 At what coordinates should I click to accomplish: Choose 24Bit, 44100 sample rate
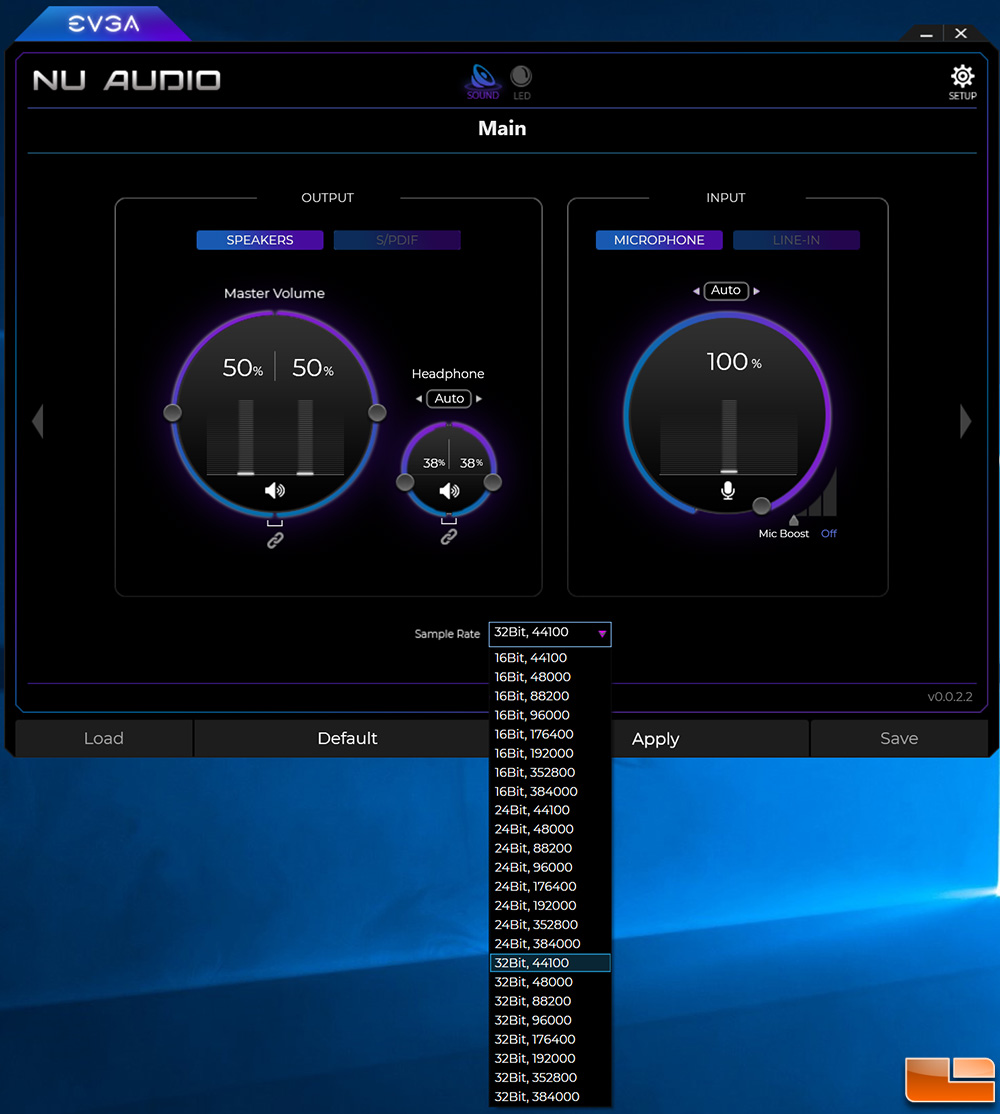[550, 810]
